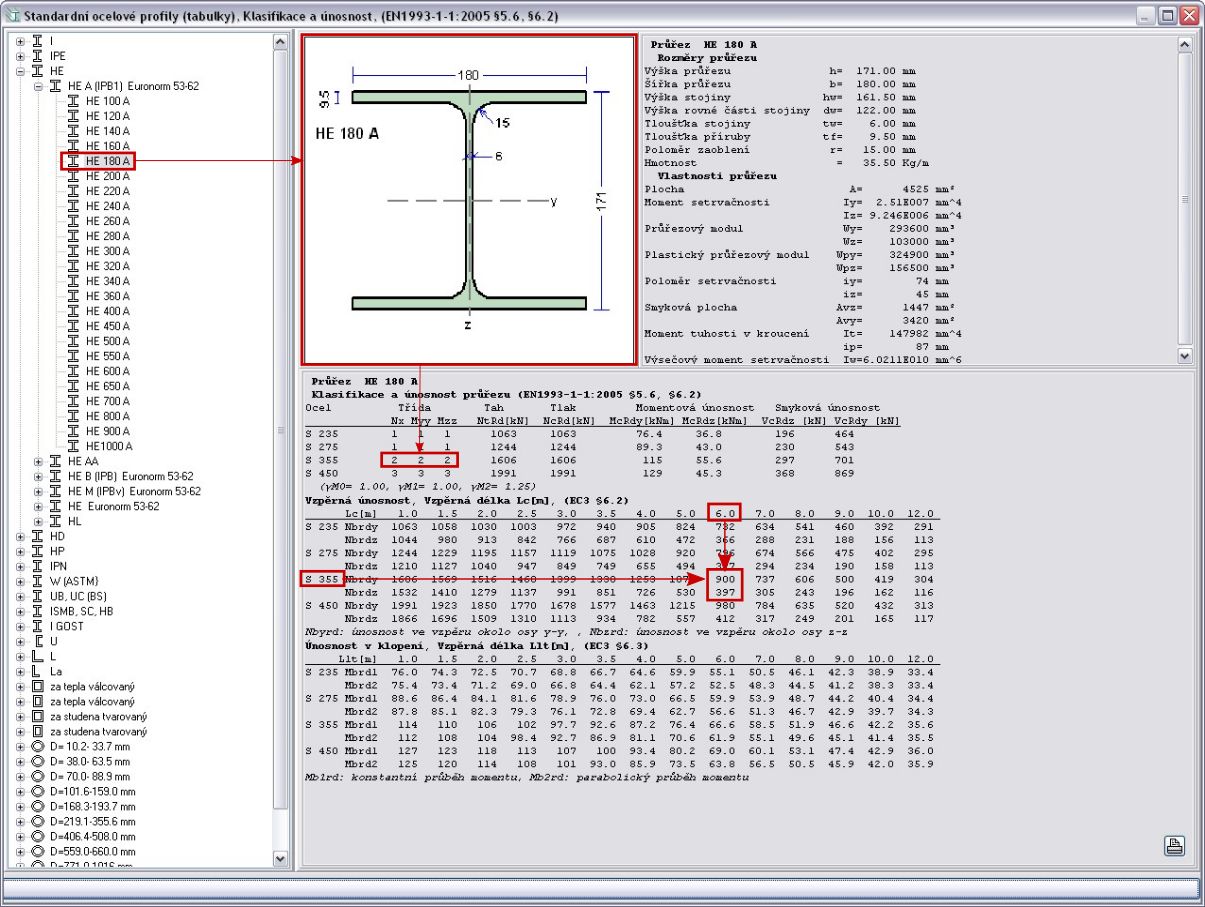Click the circular tube icon for D= 10.2- 33.7 mm
The height and width of the screenshot is (907, 1205).
tap(38, 746)
